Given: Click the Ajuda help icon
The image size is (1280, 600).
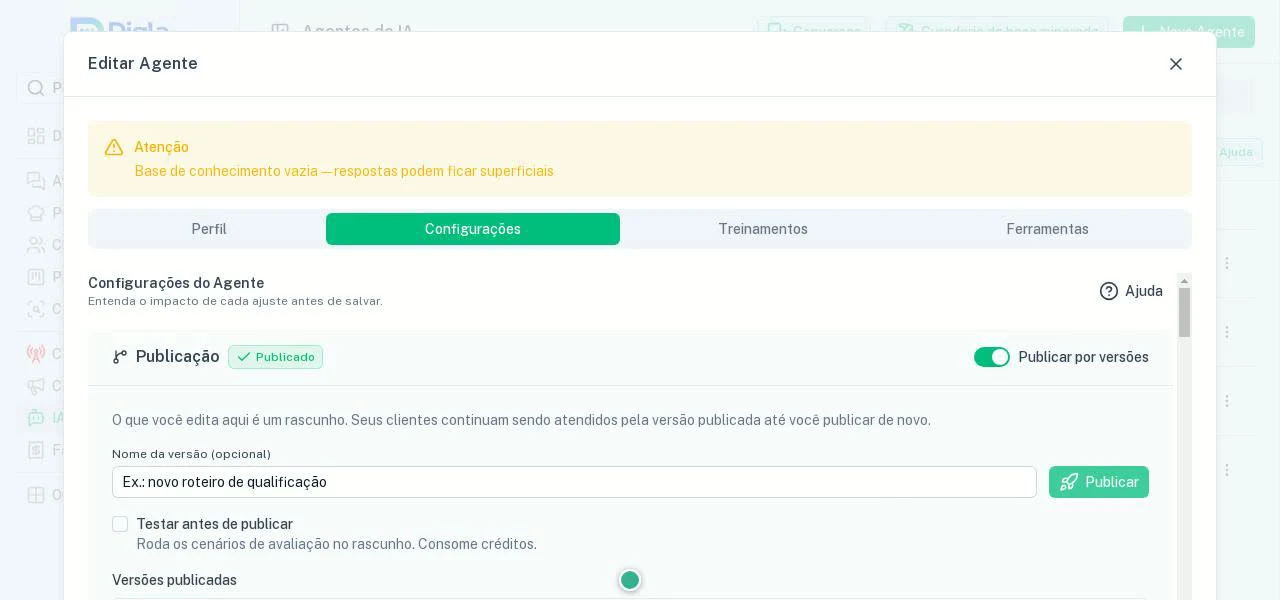Looking at the screenshot, I should point(1109,291).
